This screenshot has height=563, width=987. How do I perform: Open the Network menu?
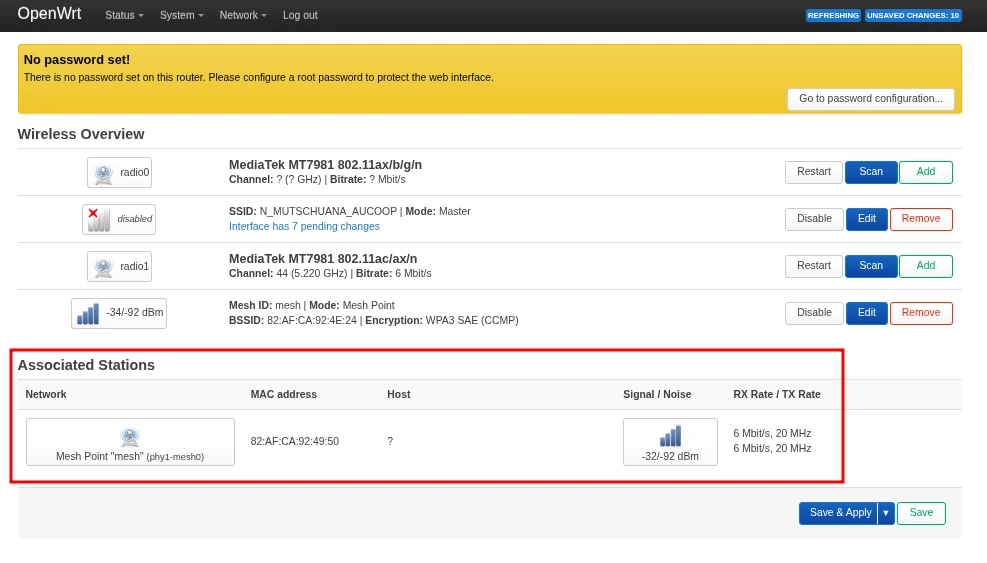pos(243,15)
